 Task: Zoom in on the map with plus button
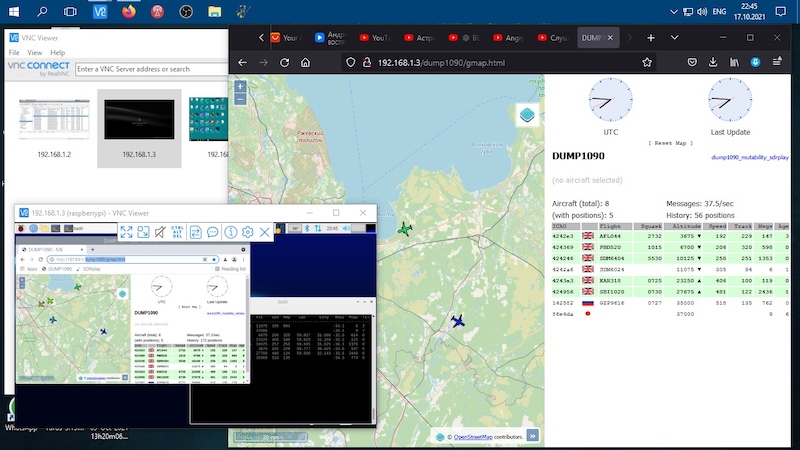click(x=240, y=87)
